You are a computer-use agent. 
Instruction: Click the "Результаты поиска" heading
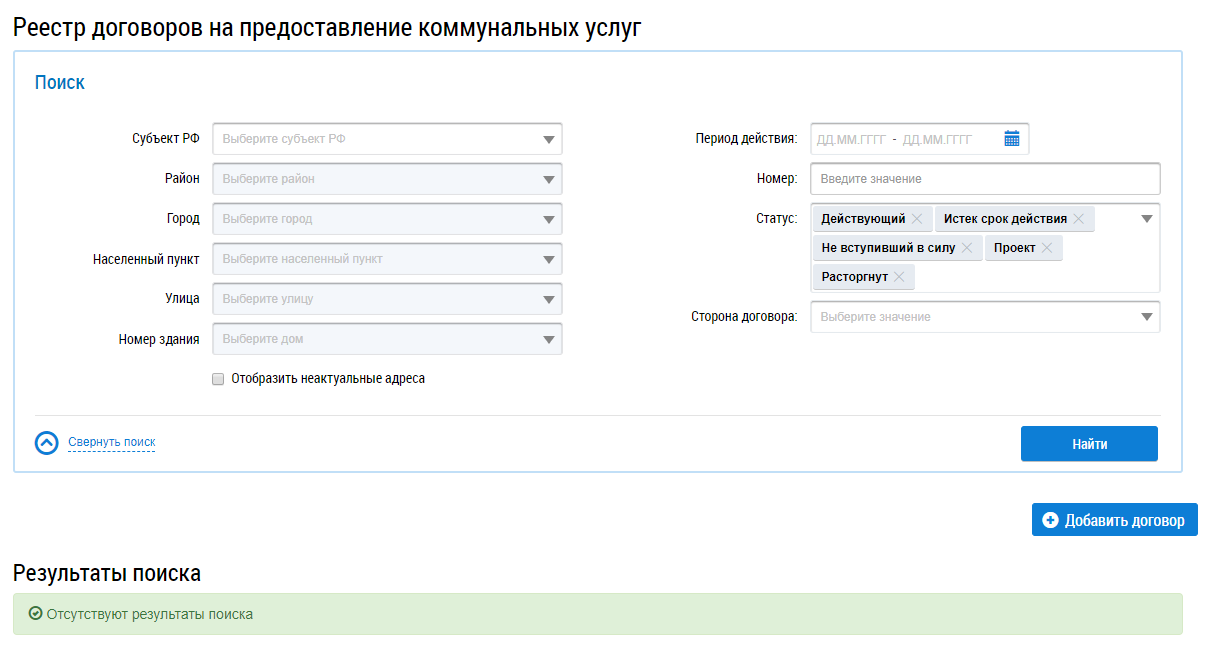point(107,573)
